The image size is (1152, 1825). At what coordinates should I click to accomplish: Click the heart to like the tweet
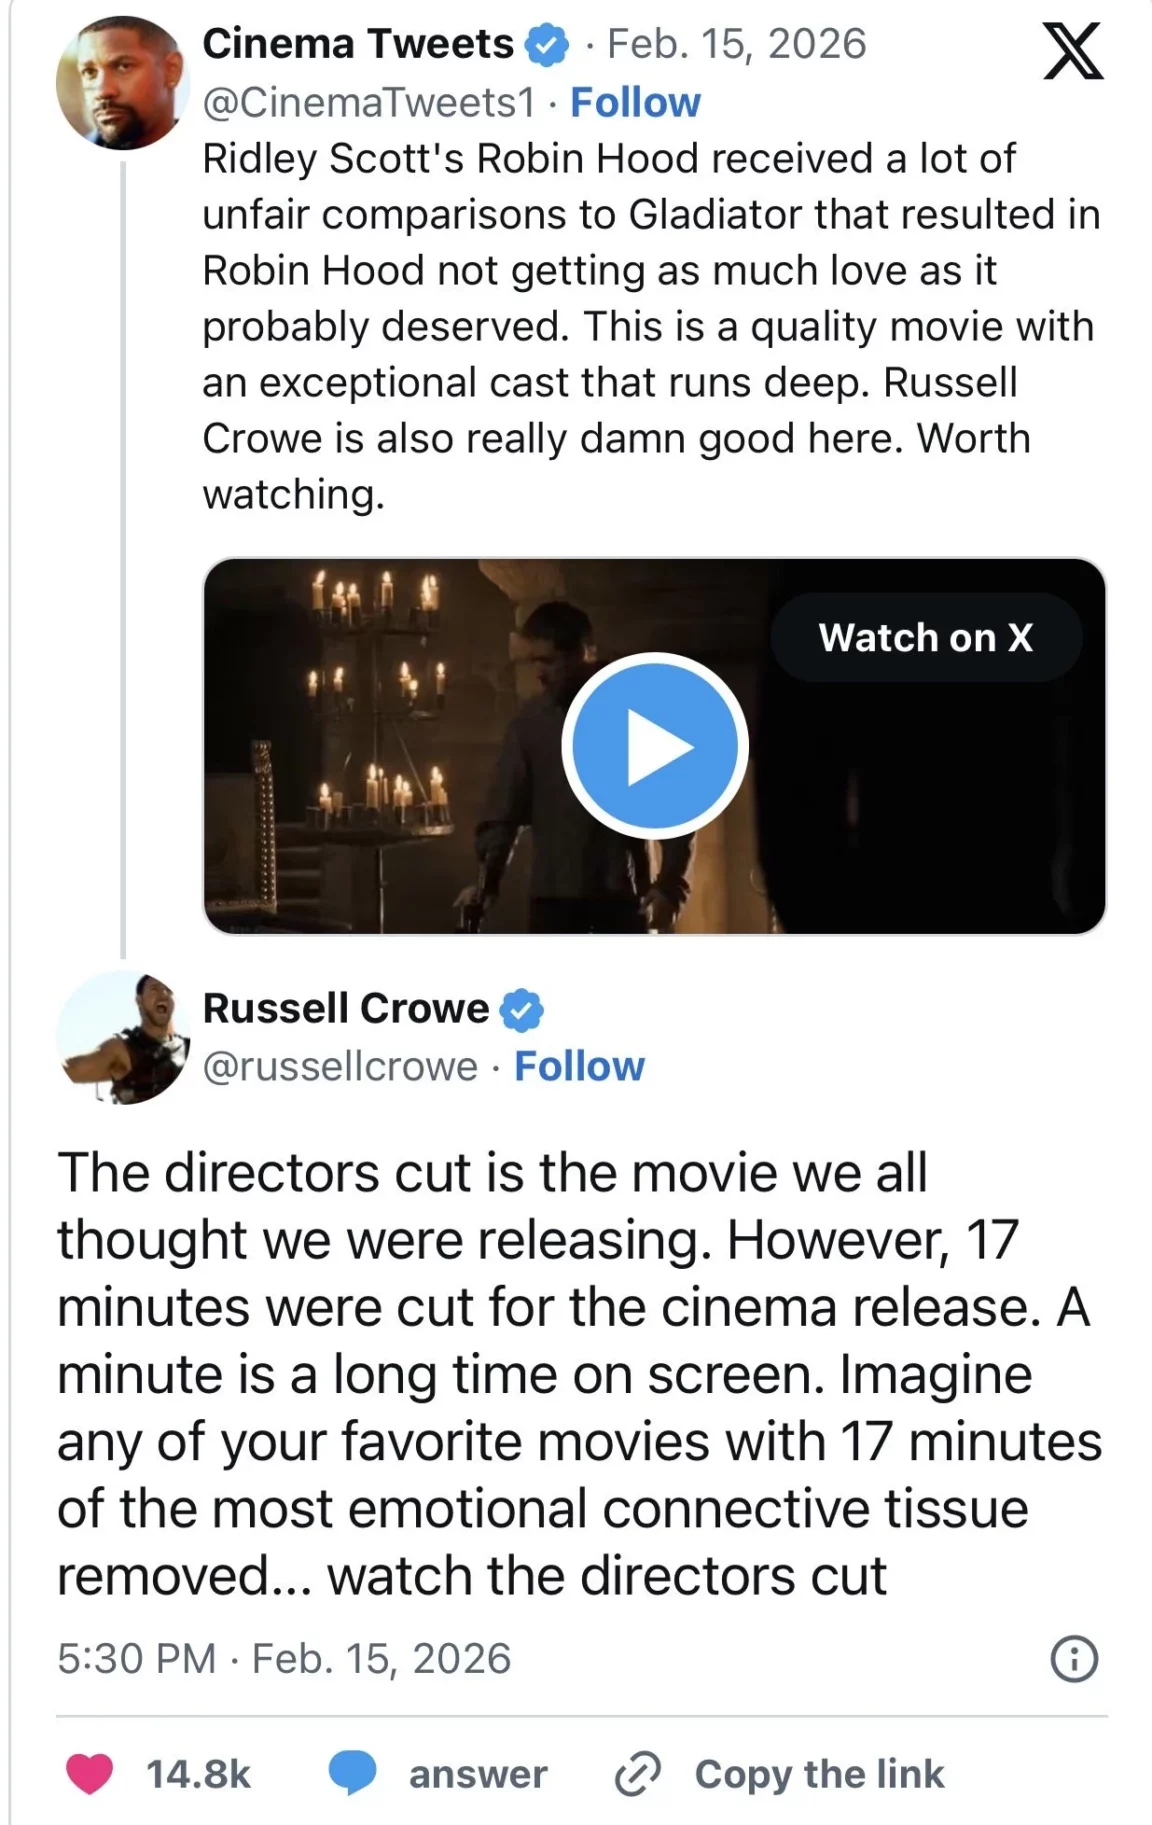pyautogui.click(x=88, y=1772)
